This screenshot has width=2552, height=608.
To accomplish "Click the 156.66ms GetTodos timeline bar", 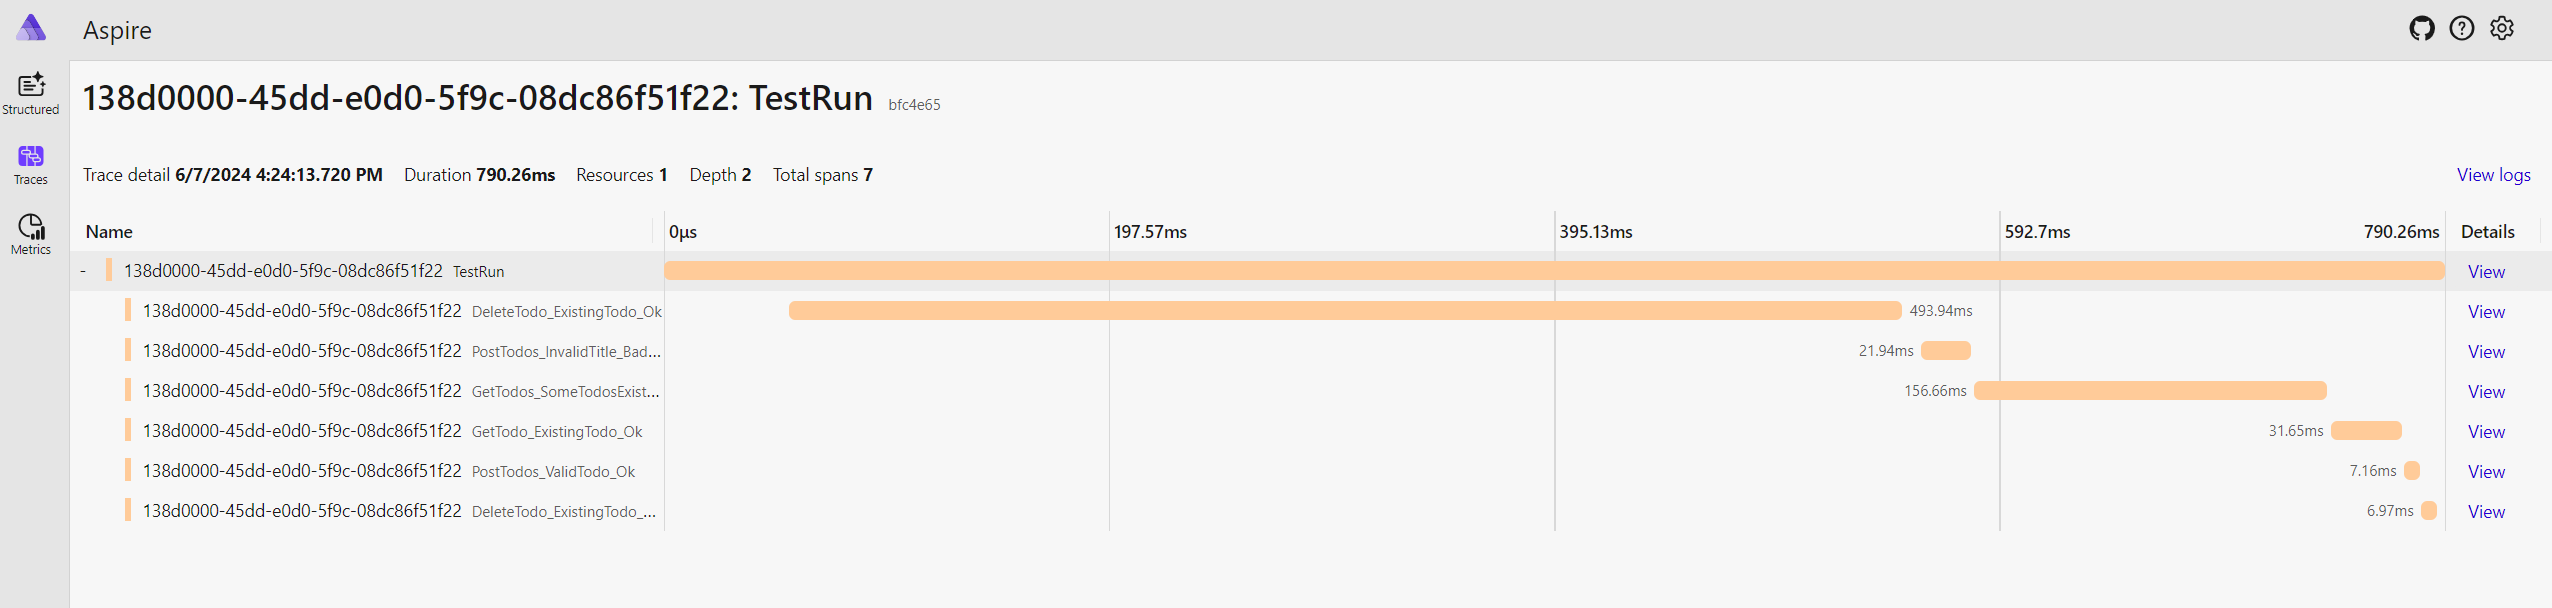I will pyautogui.click(x=2150, y=391).
